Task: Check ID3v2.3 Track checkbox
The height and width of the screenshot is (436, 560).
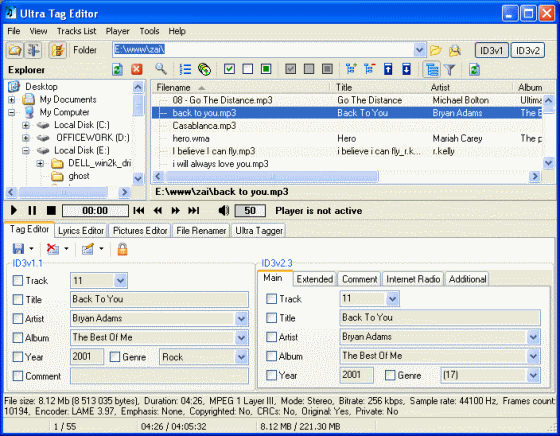Action: (271, 299)
